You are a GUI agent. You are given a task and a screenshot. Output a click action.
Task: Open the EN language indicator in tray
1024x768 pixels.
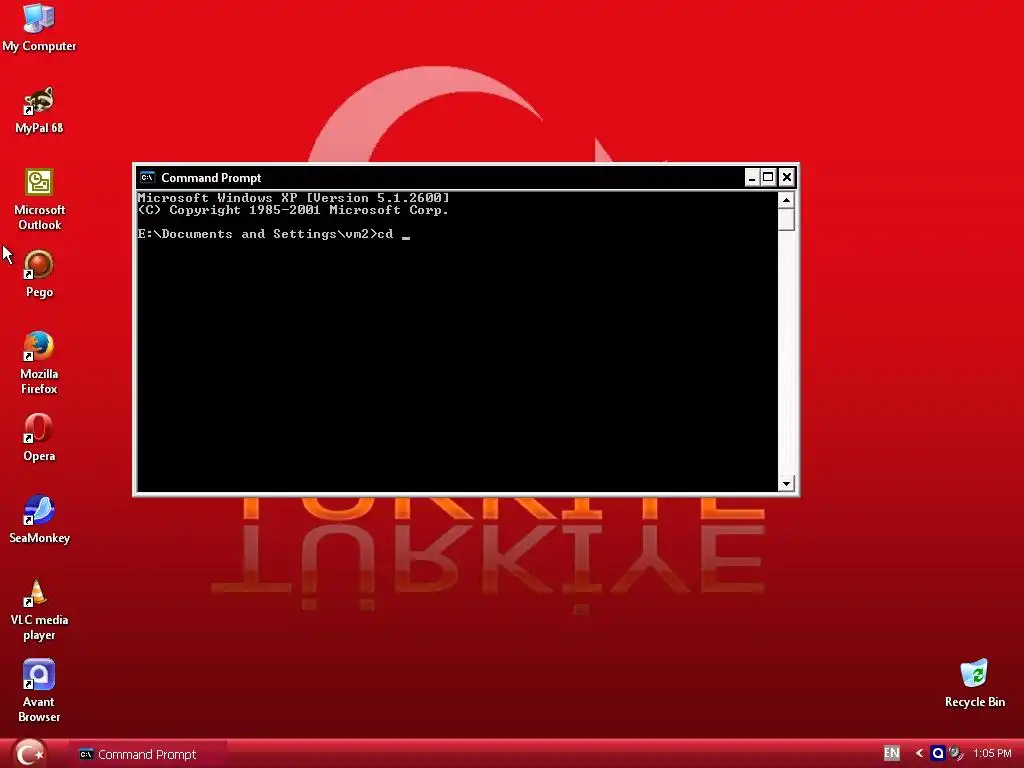[891, 753]
